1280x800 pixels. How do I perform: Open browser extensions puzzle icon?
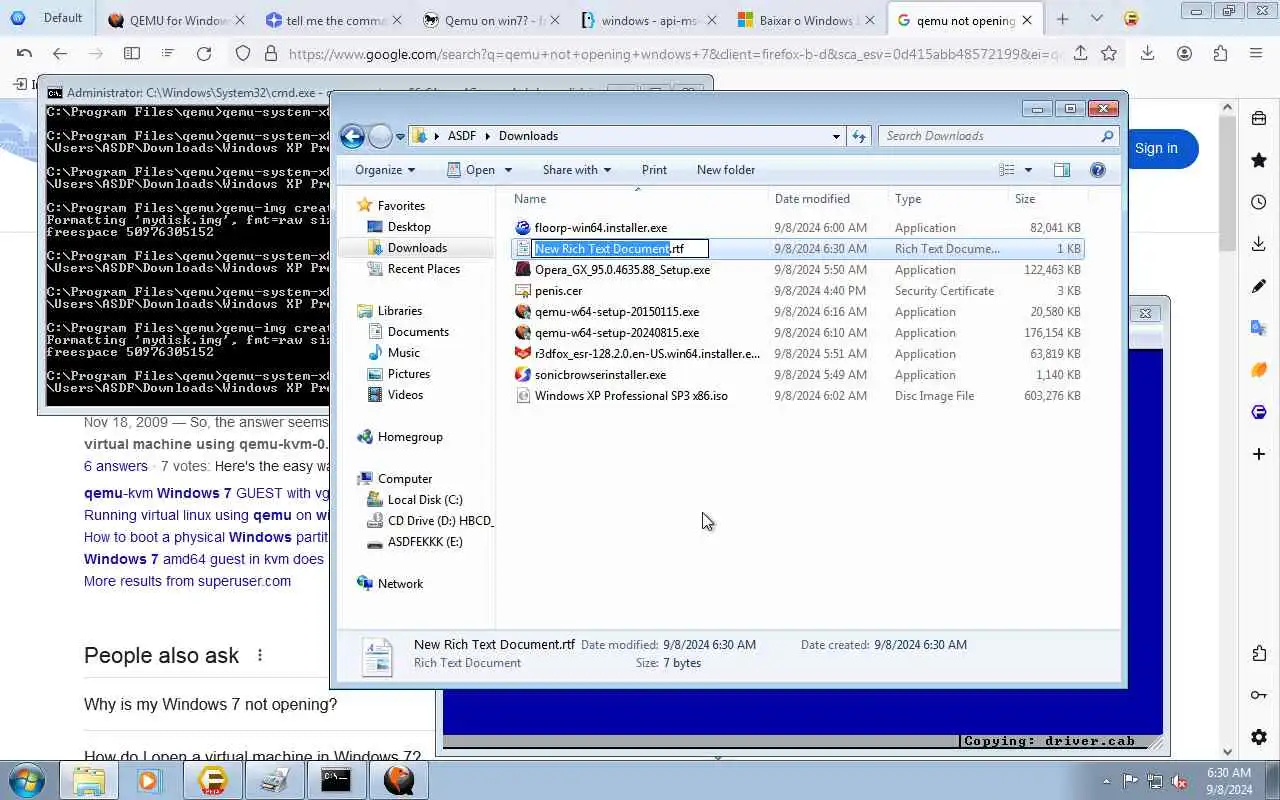click(1220, 54)
